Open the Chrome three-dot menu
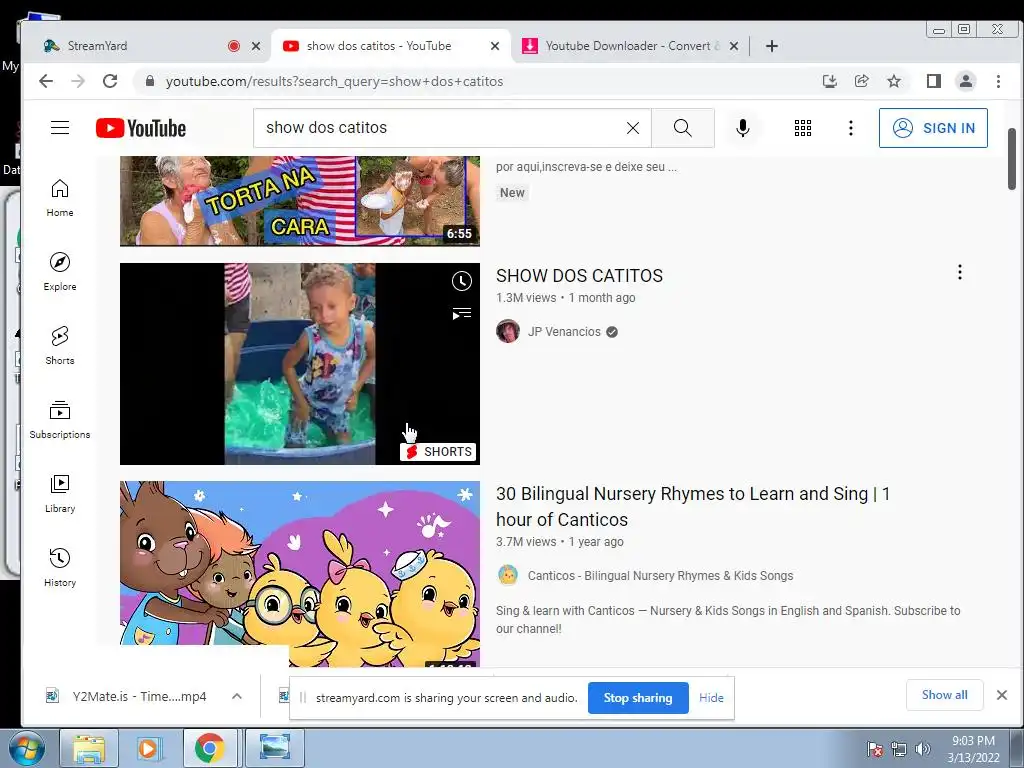Viewport: 1024px width, 768px height. [x=998, y=81]
